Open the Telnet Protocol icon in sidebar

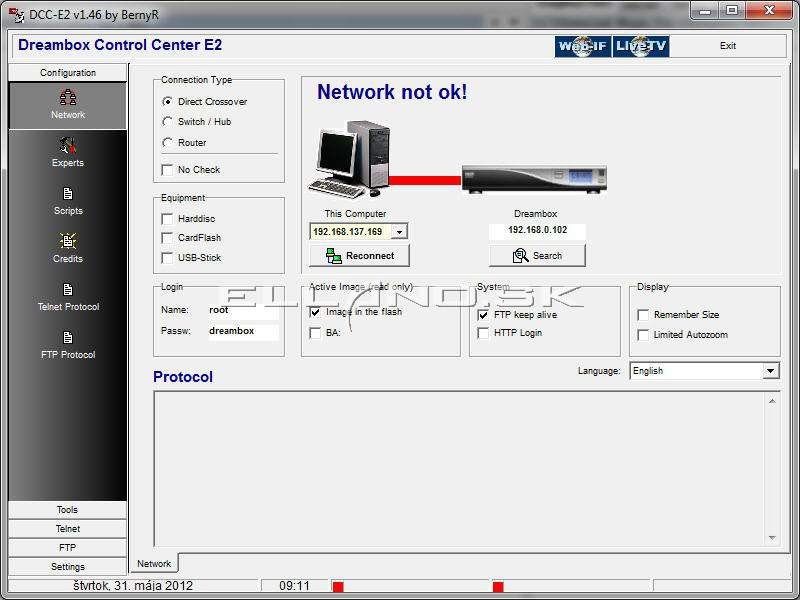pos(67,290)
